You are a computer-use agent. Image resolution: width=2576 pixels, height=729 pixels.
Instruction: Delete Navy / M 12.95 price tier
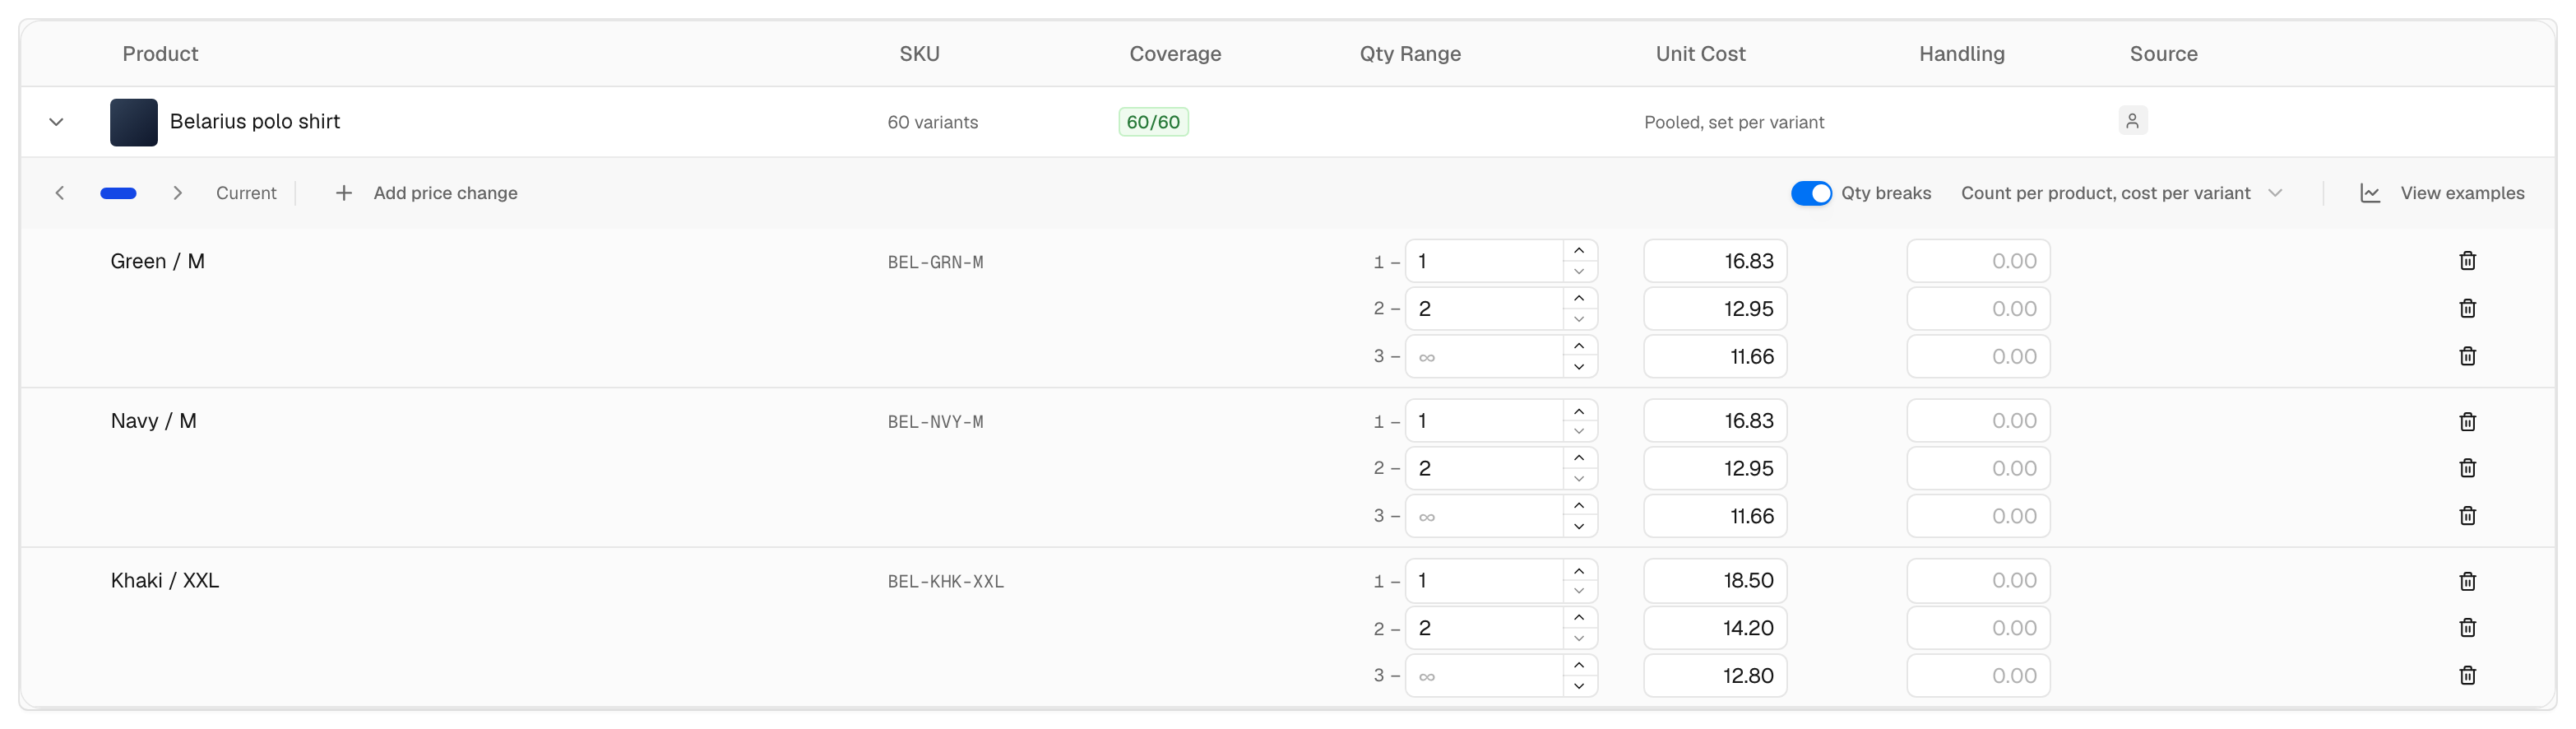point(2467,468)
